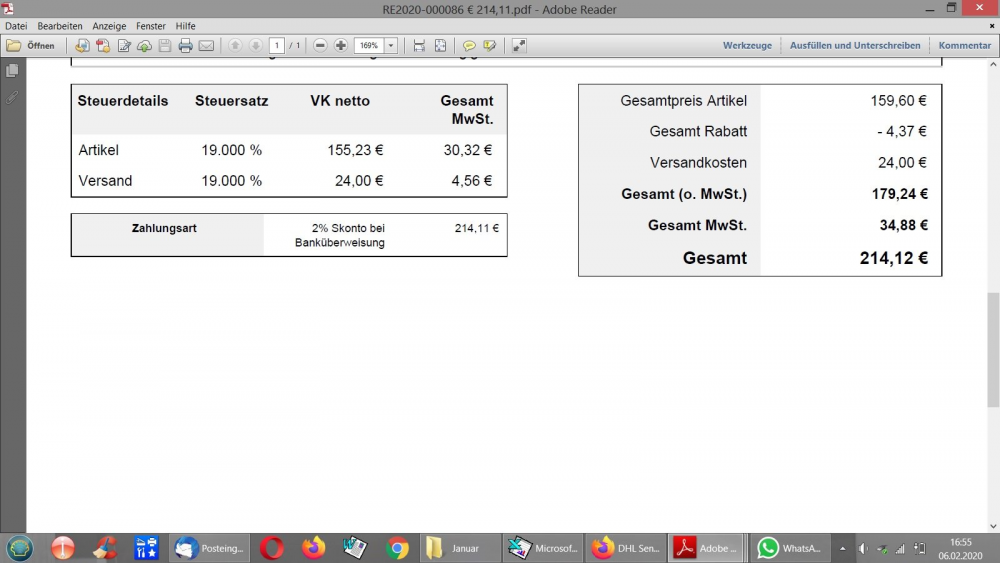Image resolution: width=1000 pixels, height=563 pixels.
Task: Show page thumbnails in left sidebar
Action: tap(12, 71)
